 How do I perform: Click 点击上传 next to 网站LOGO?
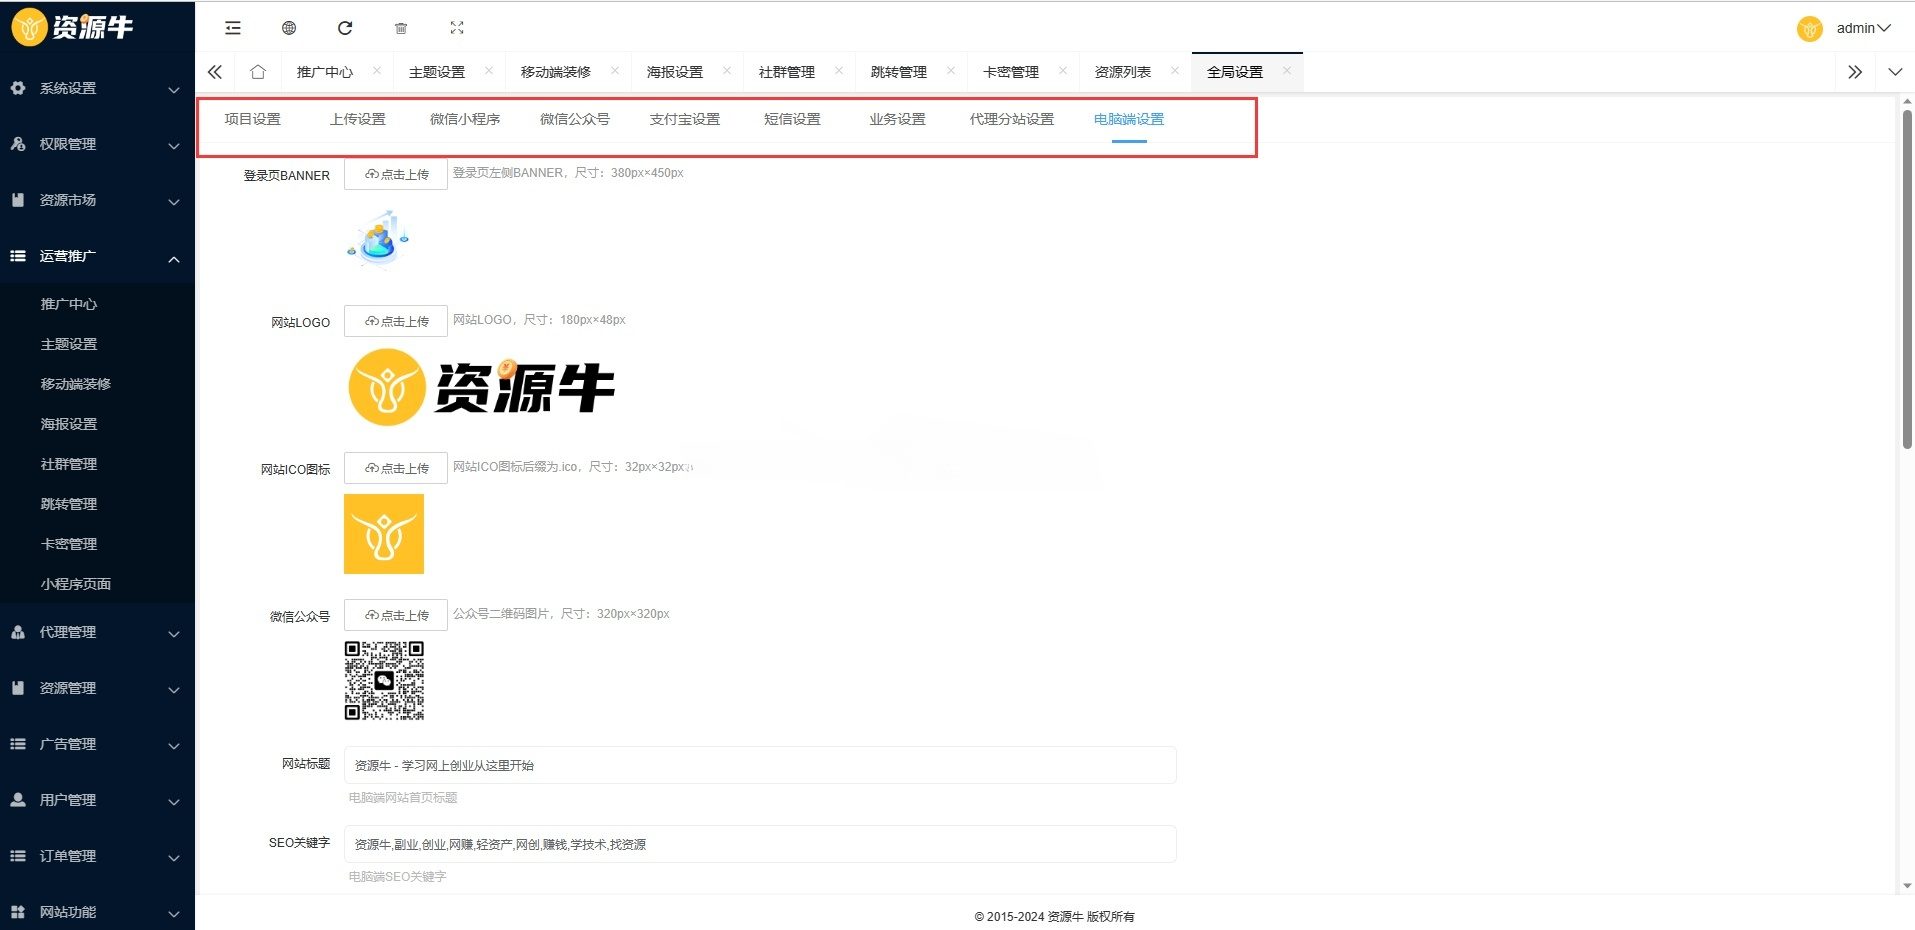[395, 321]
